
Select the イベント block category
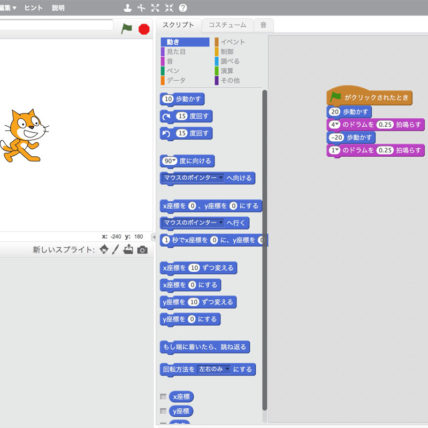[240, 42]
